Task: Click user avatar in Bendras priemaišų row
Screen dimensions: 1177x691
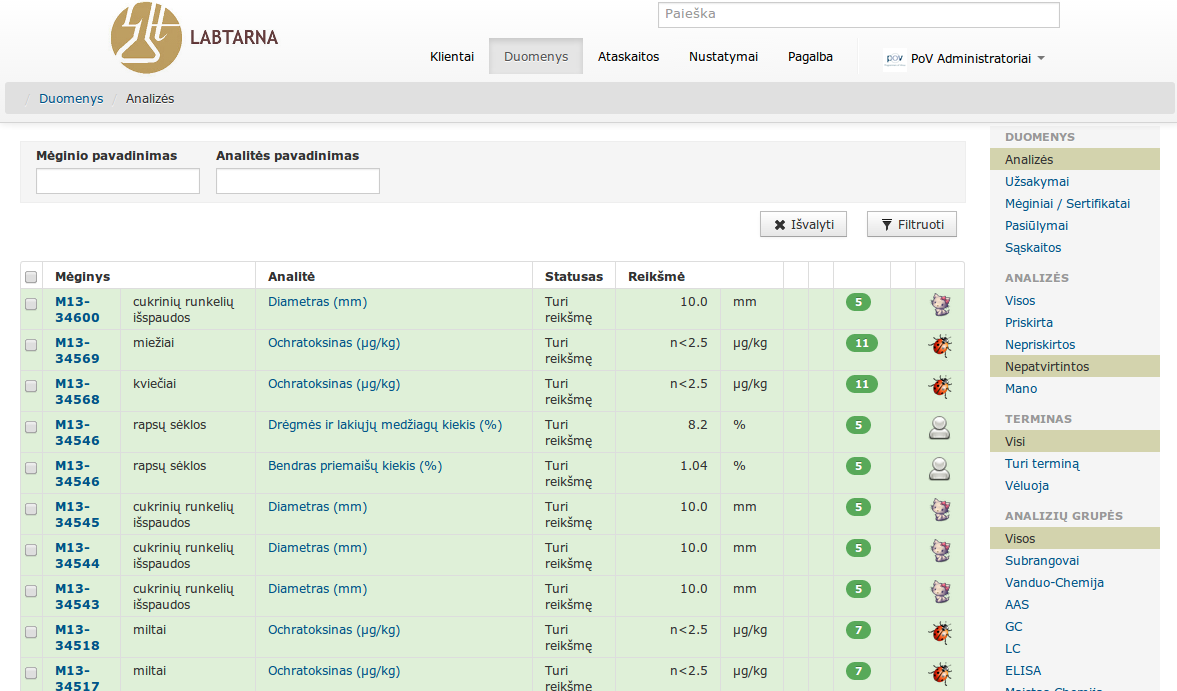Action: pyautogui.click(x=939, y=469)
